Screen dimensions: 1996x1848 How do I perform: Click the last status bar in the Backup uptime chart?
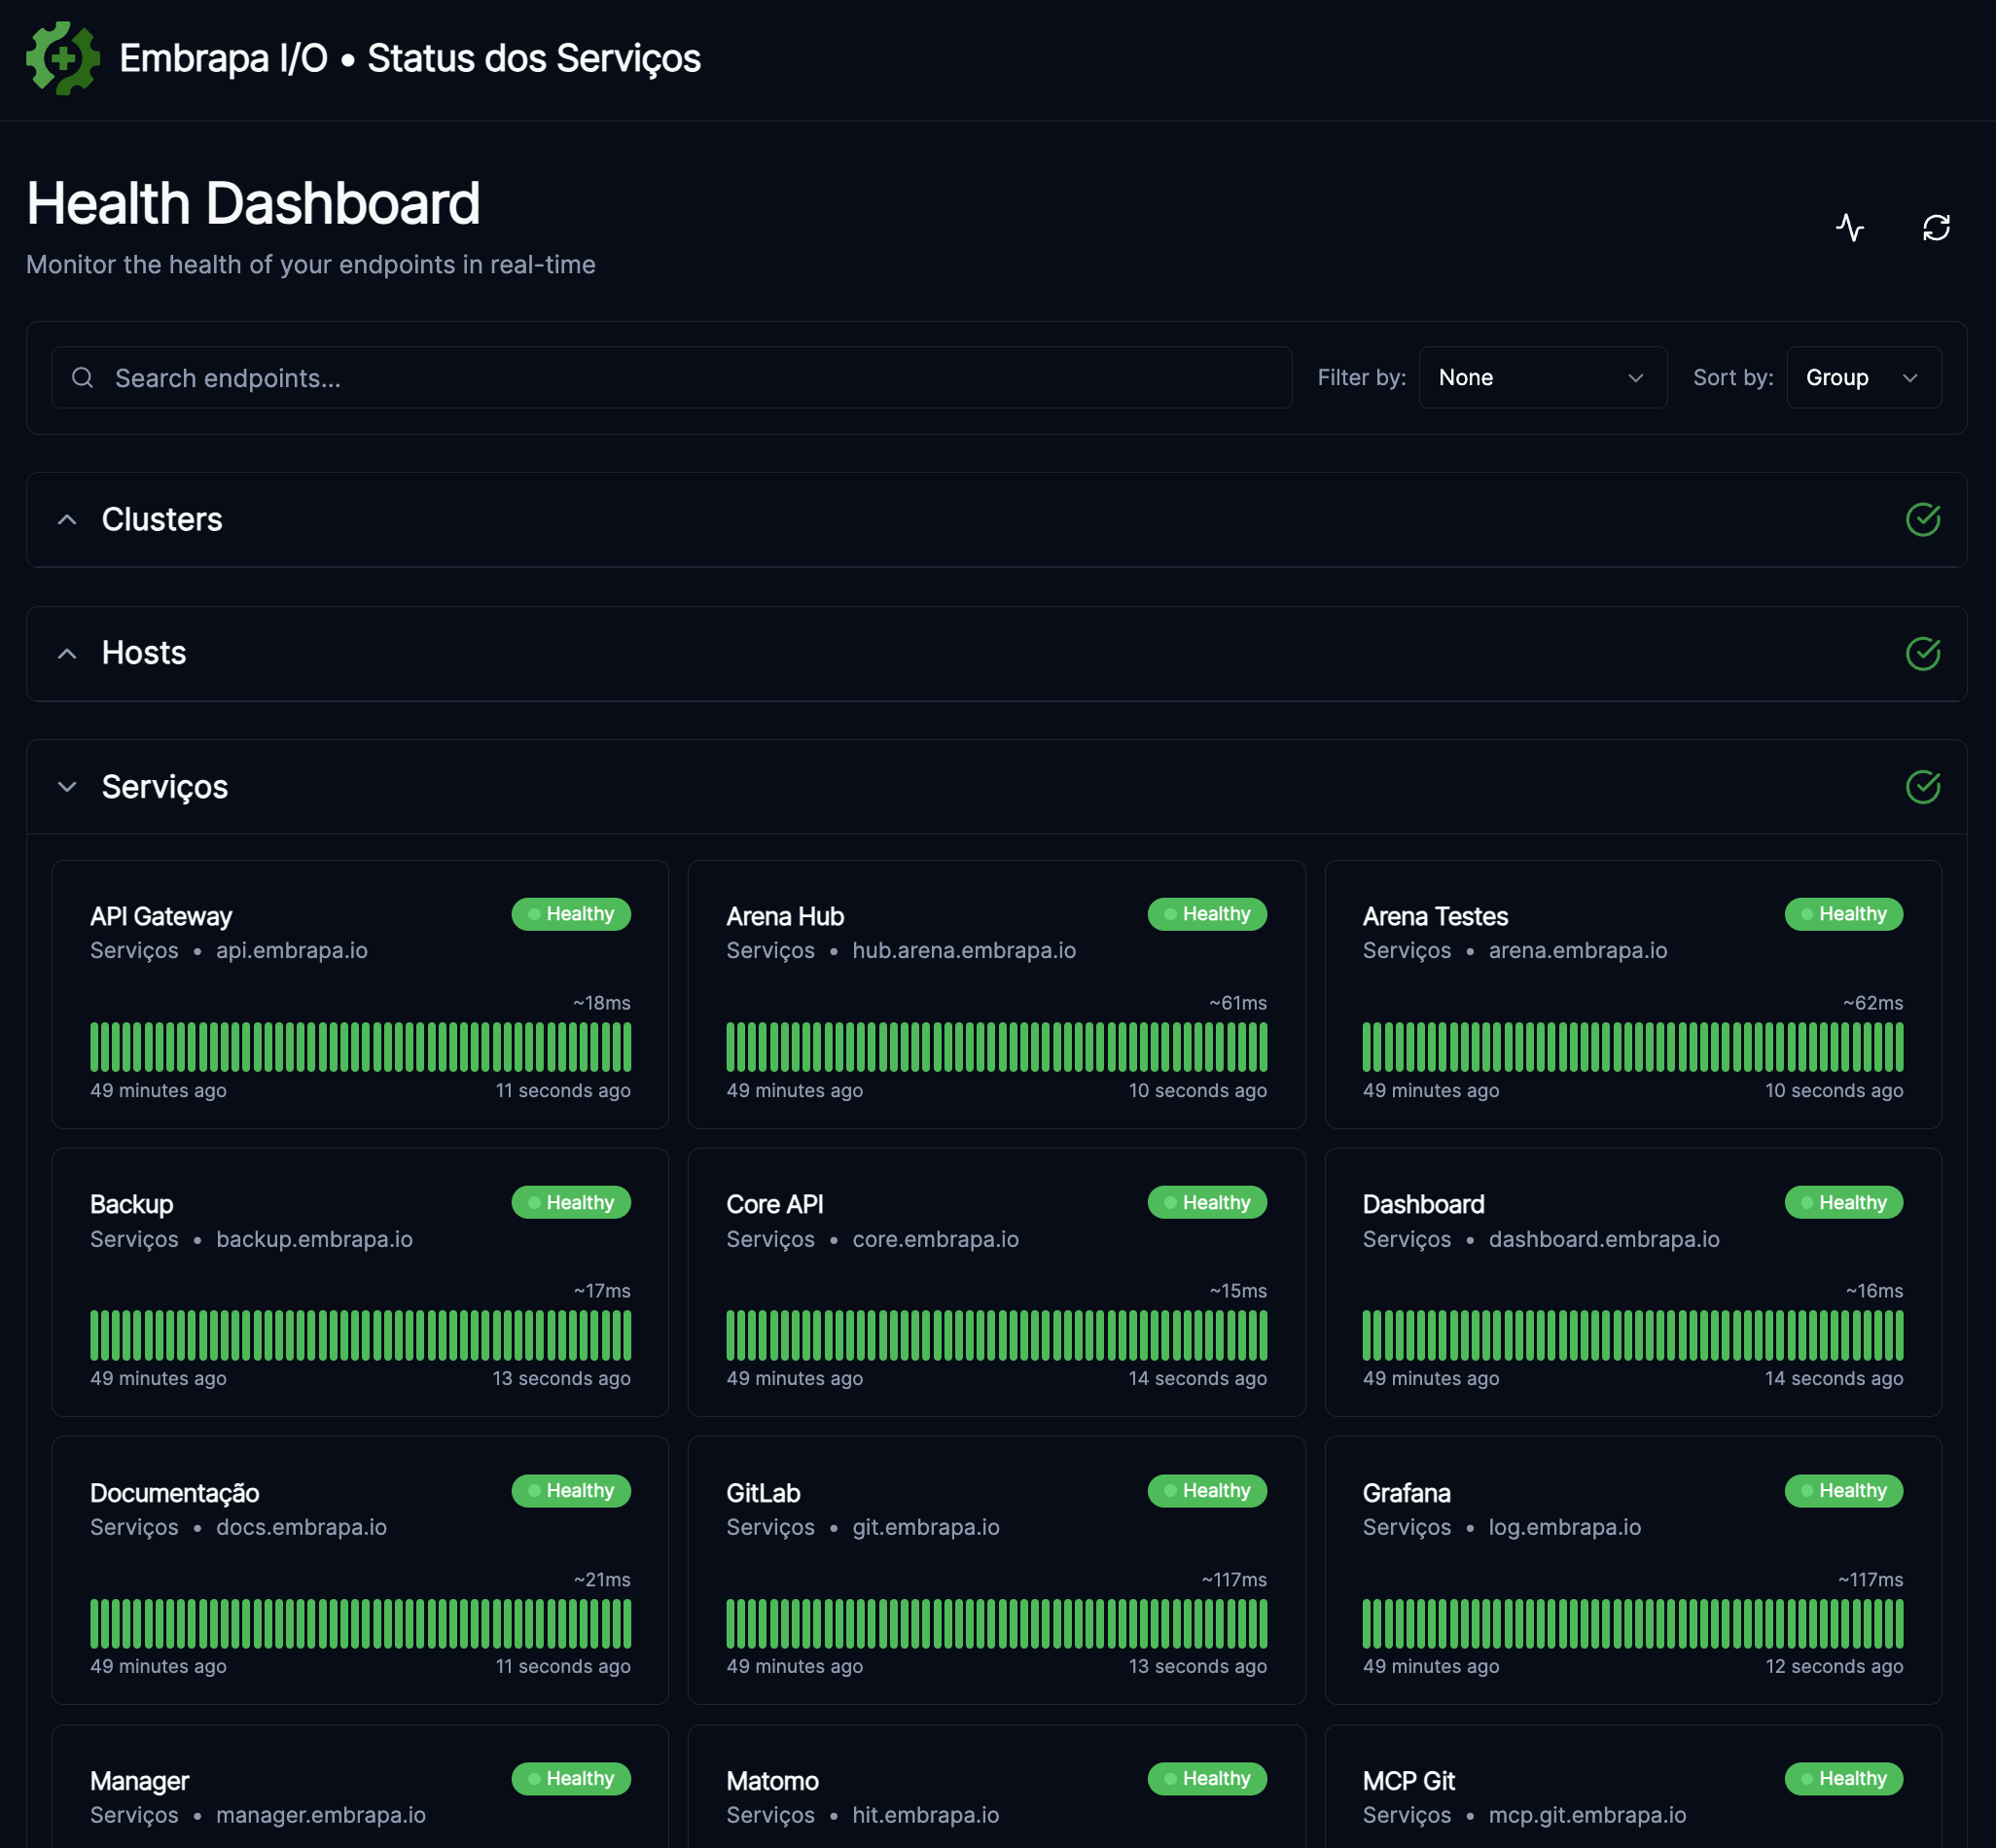point(627,1335)
